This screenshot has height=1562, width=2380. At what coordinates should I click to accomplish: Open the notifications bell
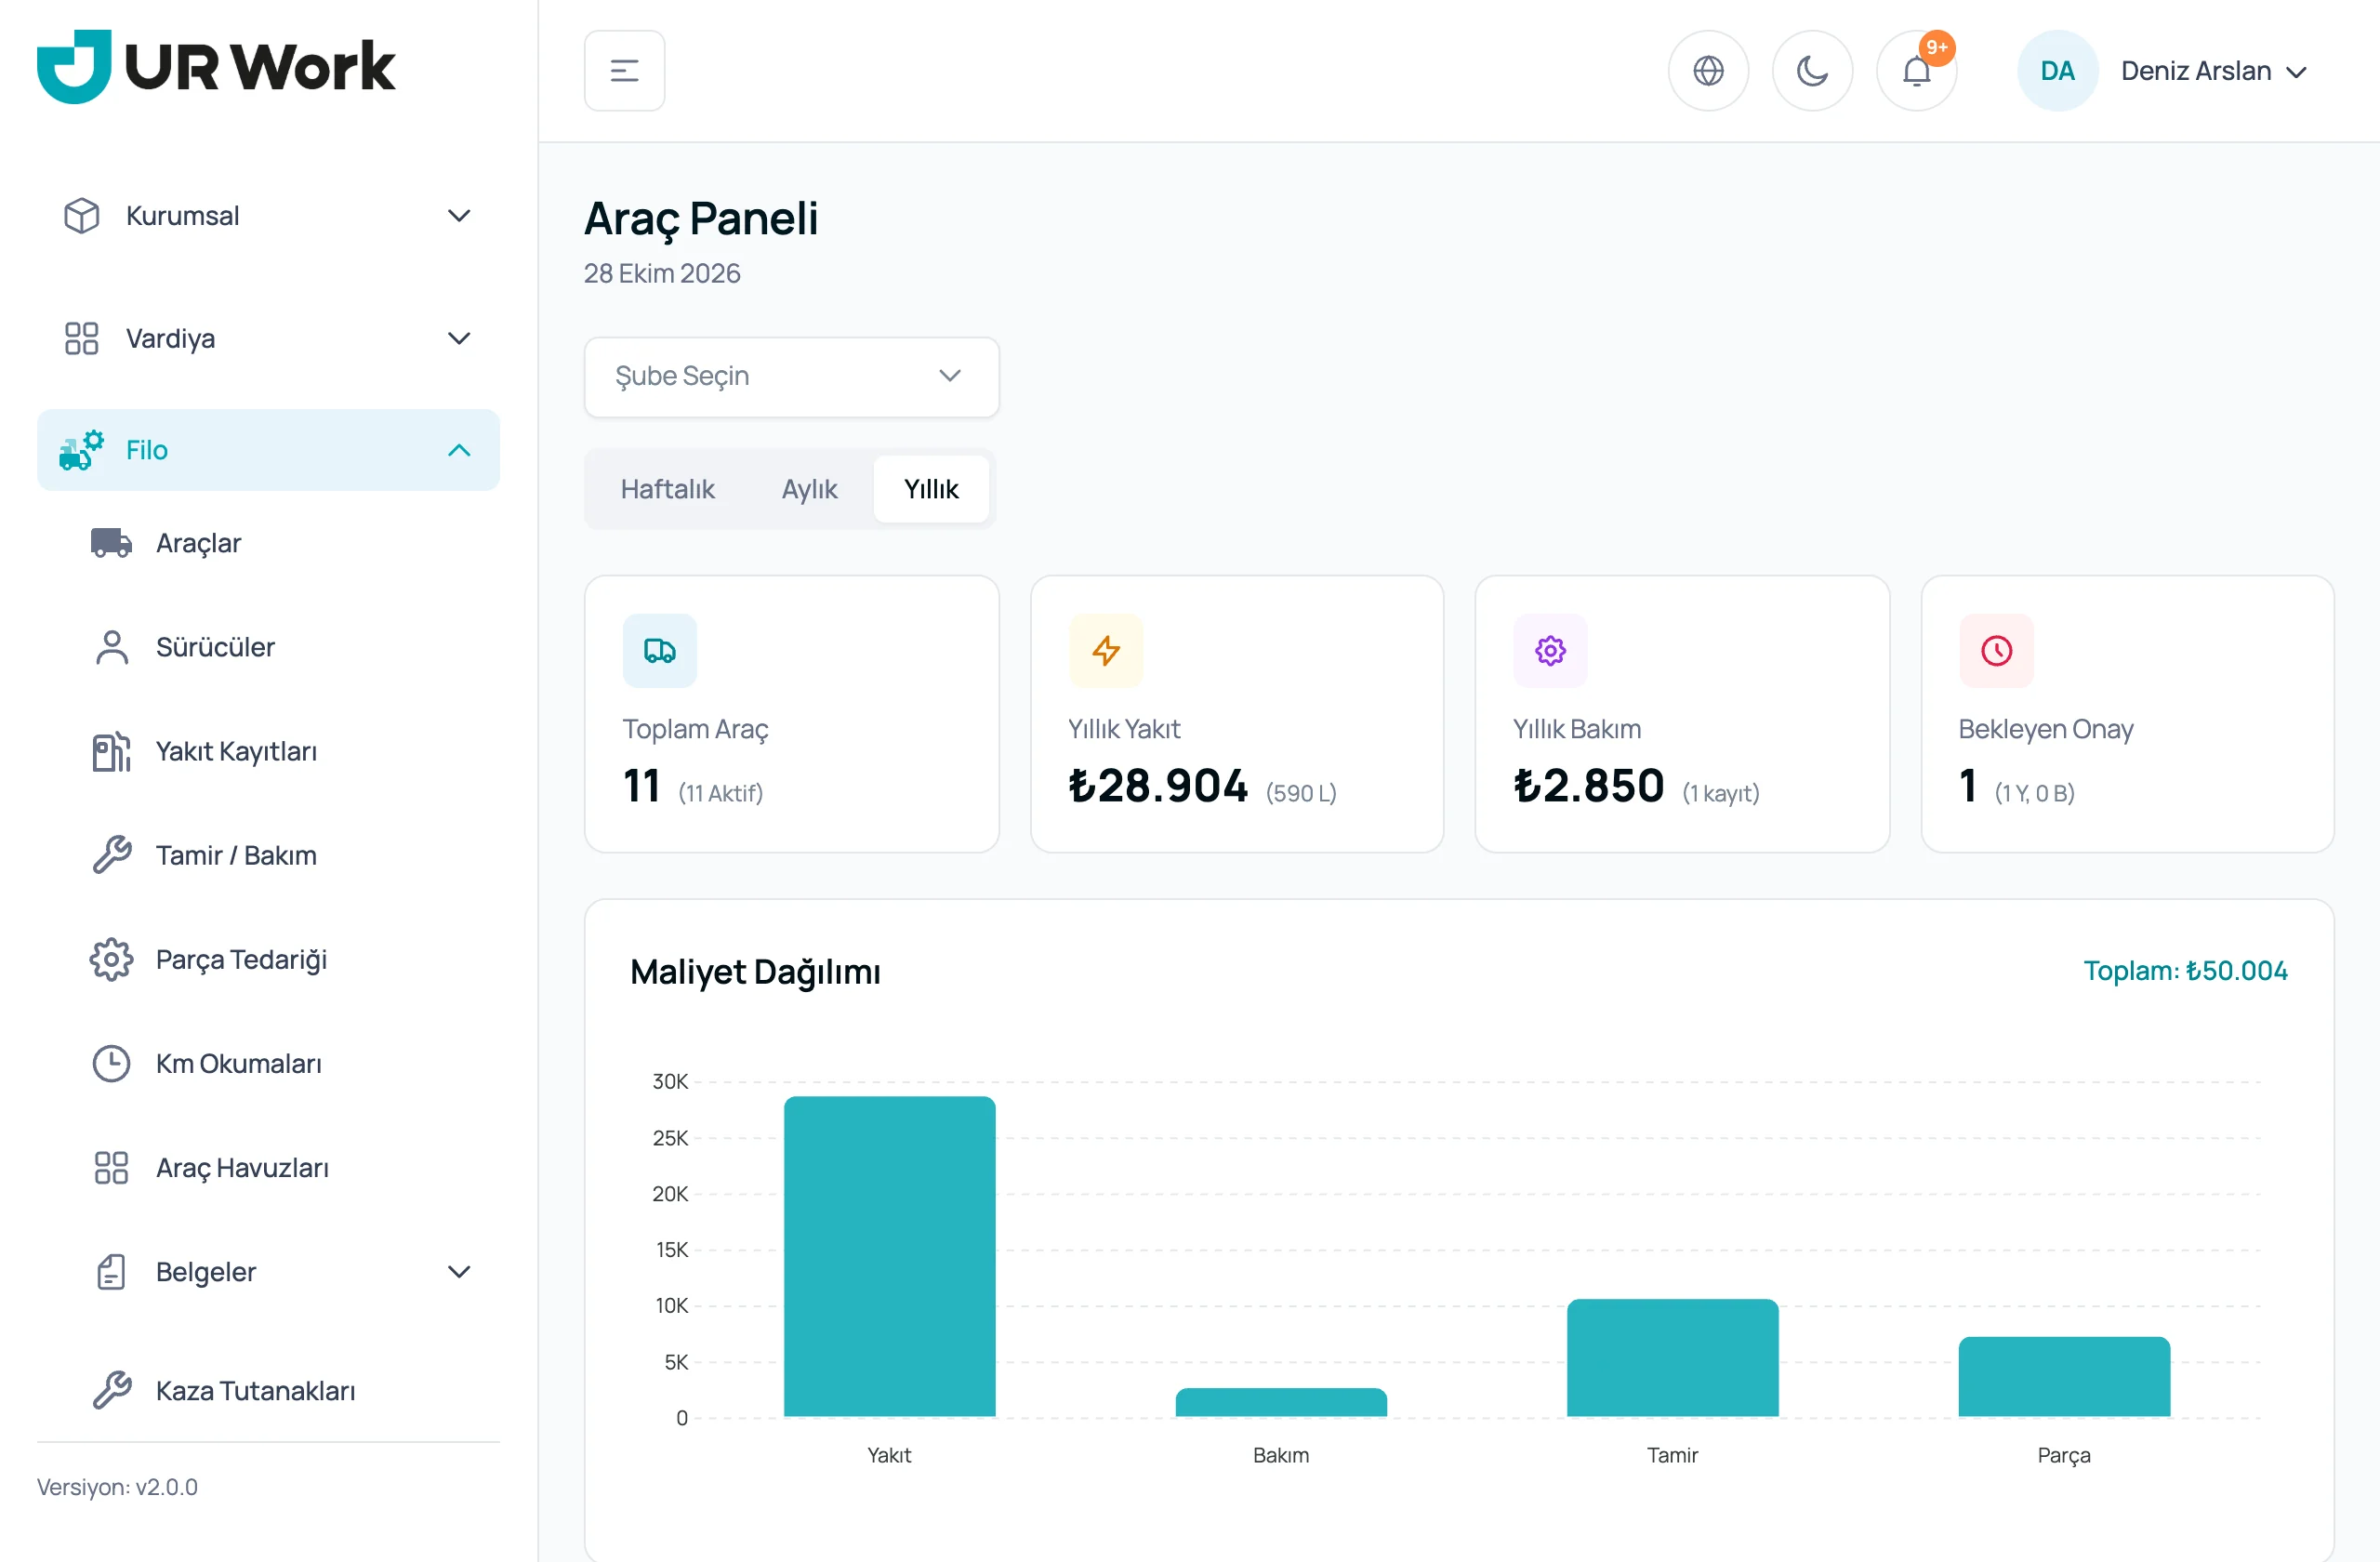click(1916, 71)
